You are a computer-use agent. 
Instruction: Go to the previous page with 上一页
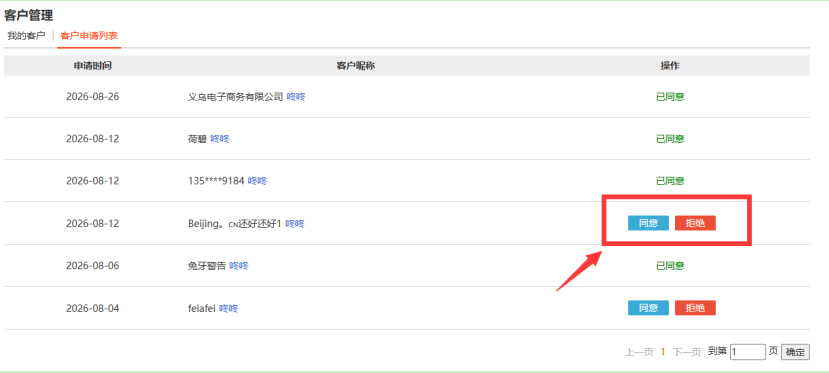pyautogui.click(x=639, y=352)
